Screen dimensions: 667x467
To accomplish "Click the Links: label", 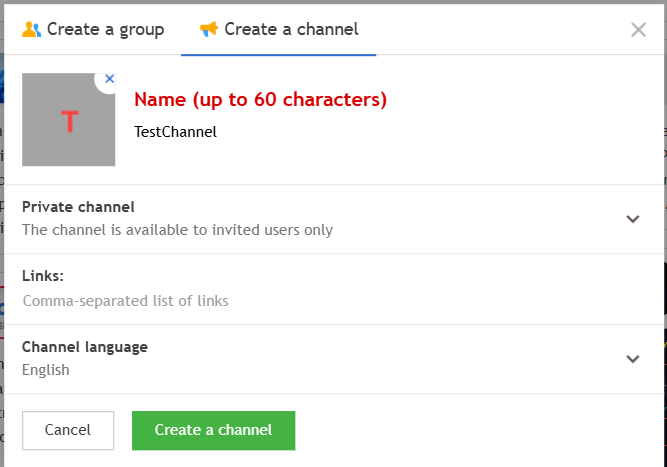I will coord(43,276).
